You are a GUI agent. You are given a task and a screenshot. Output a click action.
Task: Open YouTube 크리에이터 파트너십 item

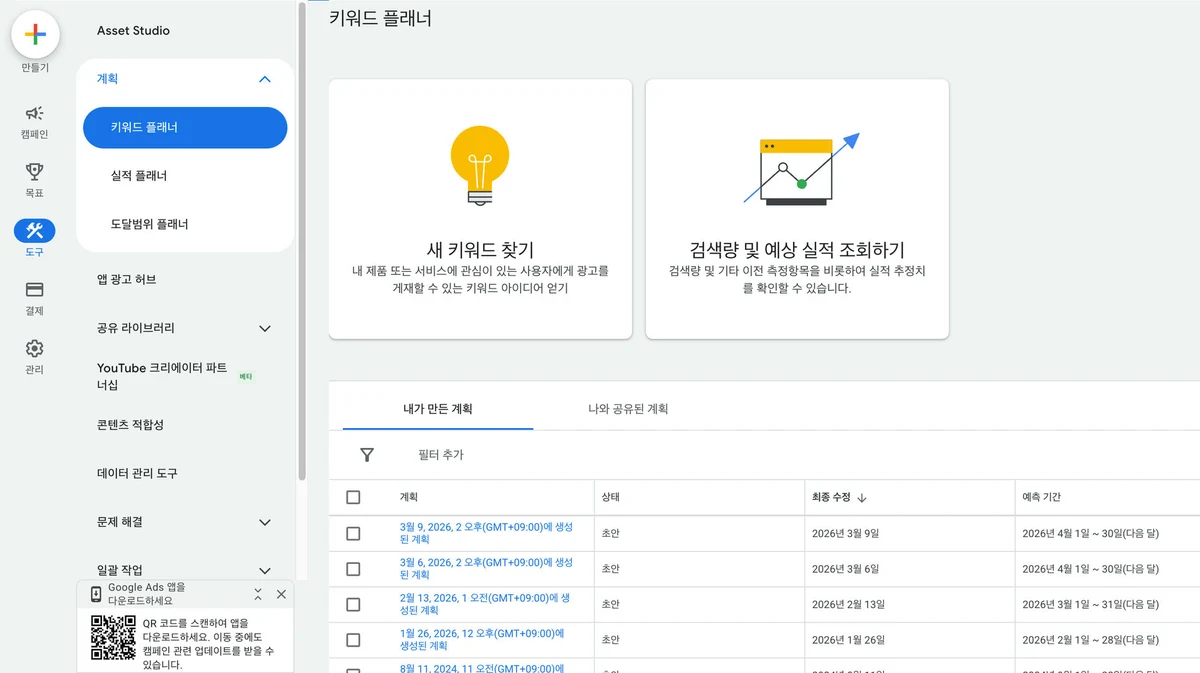coord(162,377)
